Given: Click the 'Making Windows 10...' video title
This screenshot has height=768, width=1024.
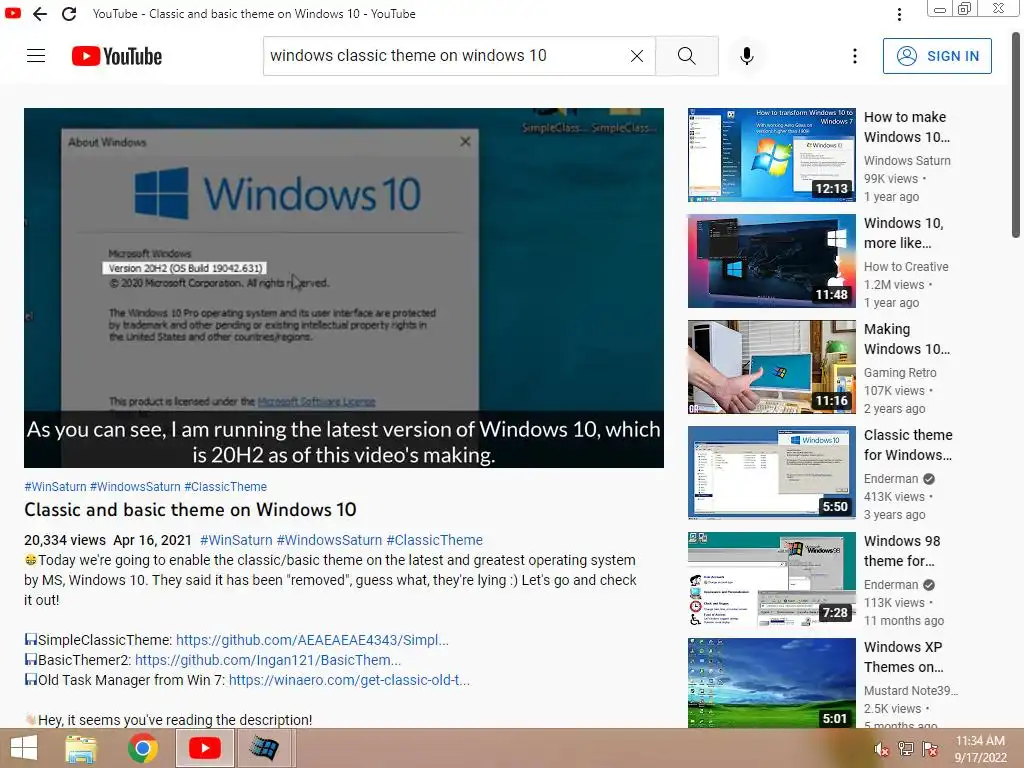Looking at the screenshot, I should [906, 339].
